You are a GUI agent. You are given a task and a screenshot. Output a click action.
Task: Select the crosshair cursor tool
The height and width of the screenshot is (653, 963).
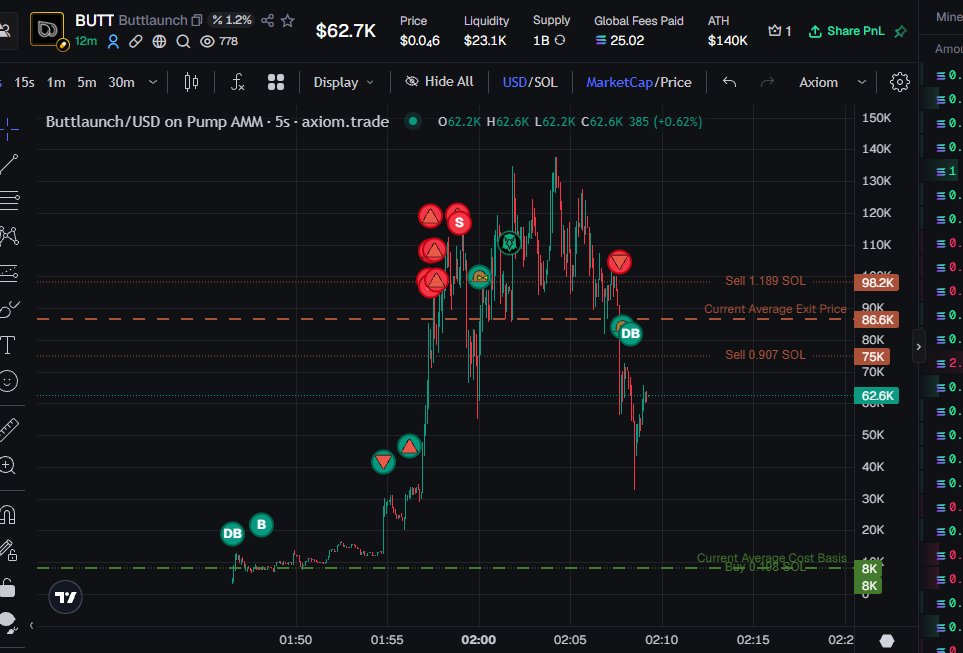9,128
